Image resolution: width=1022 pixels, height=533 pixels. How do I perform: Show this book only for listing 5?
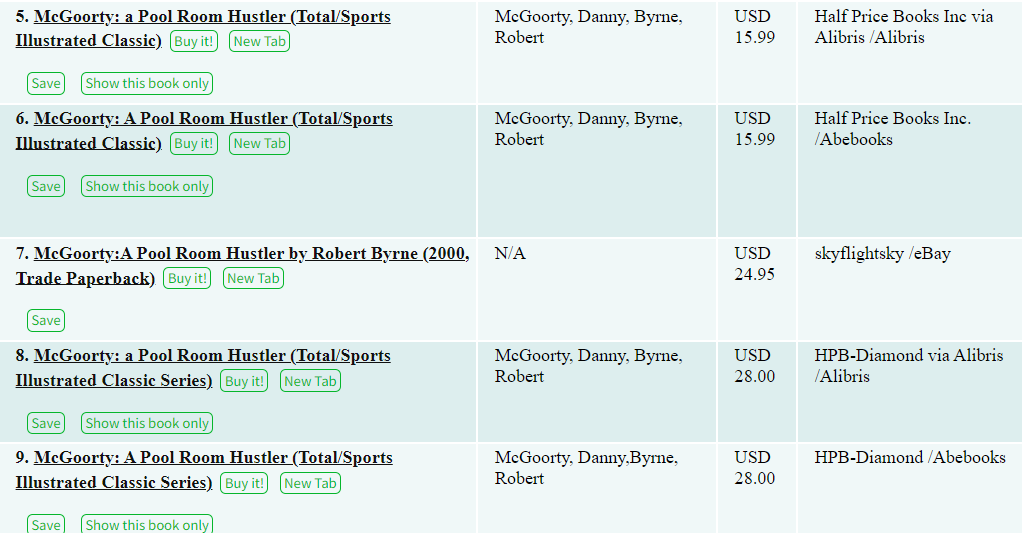(147, 84)
